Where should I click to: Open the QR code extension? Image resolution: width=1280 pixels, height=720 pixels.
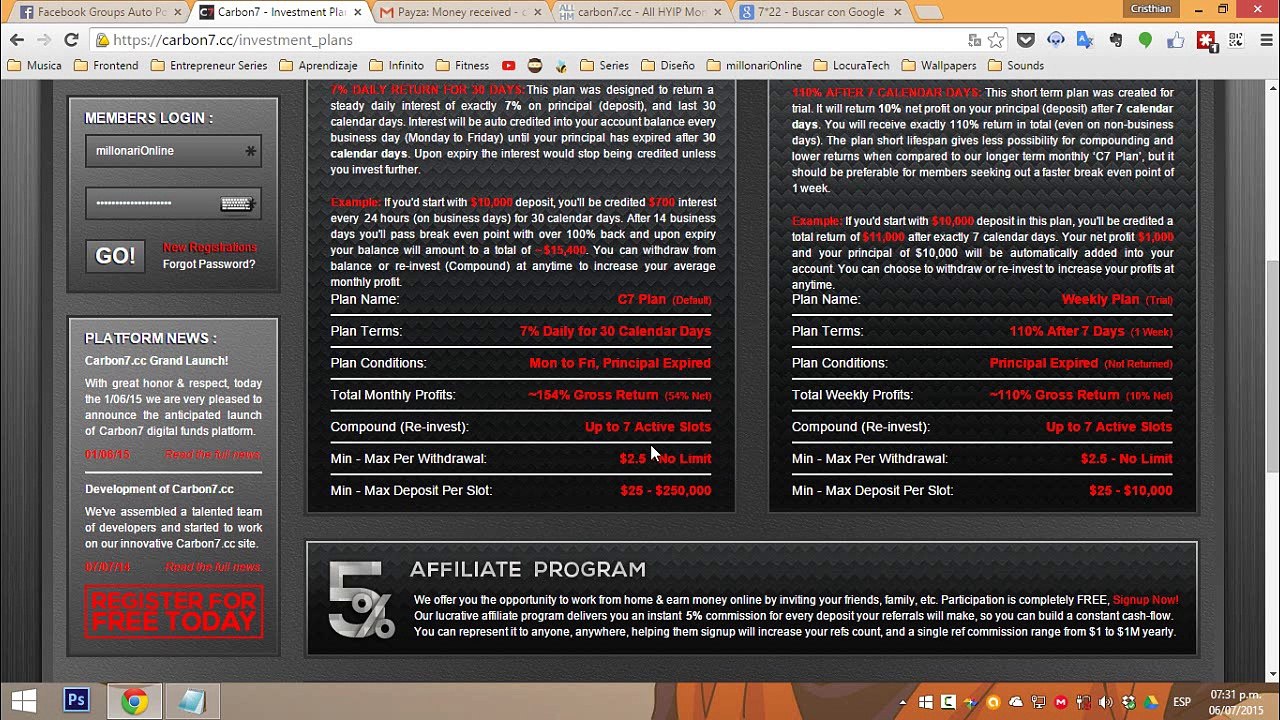(1236, 40)
